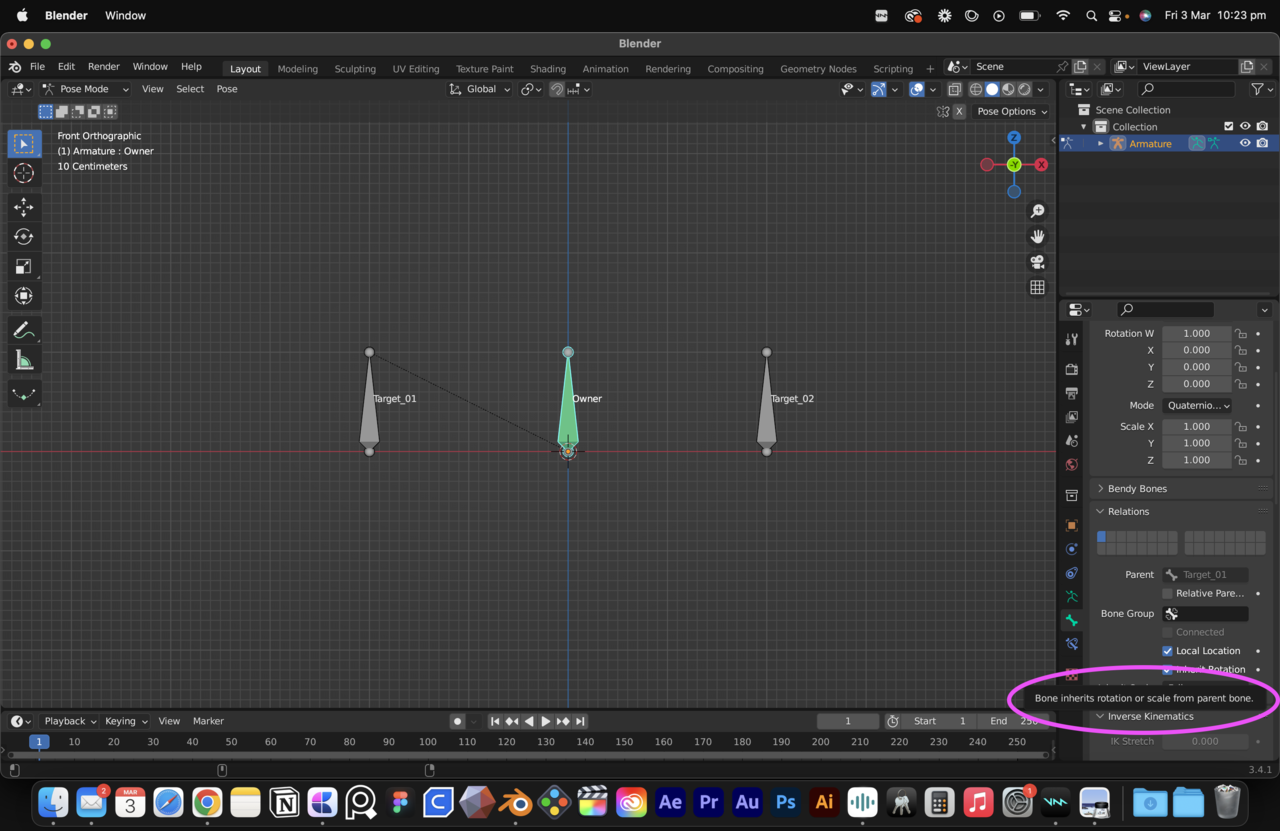Click frame 100 on the timeline
Screen dimensions: 1280x831
pos(428,742)
